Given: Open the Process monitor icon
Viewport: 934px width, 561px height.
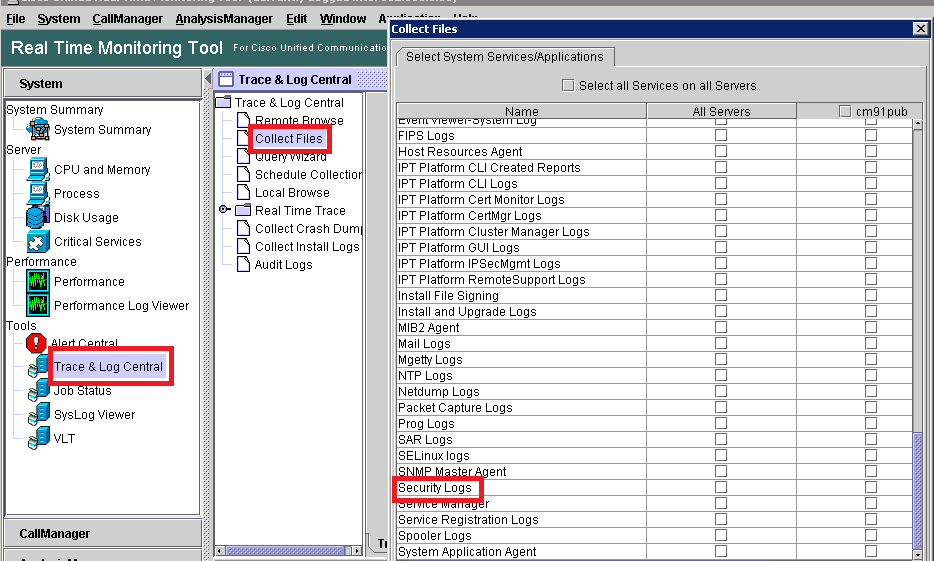Looking at the screenshot, I should [38, 194].
